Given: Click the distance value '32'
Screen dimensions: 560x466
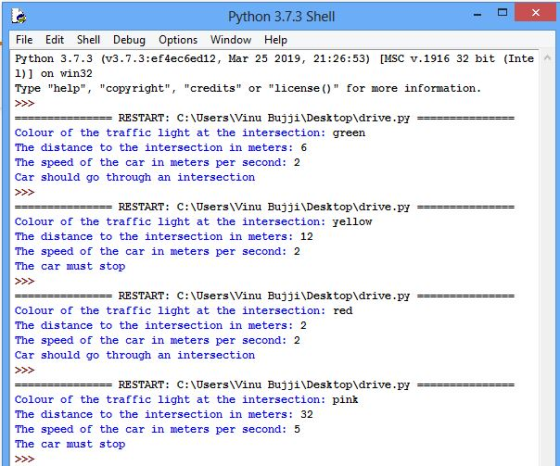Looking at the screenshot, I should (306, 414).
